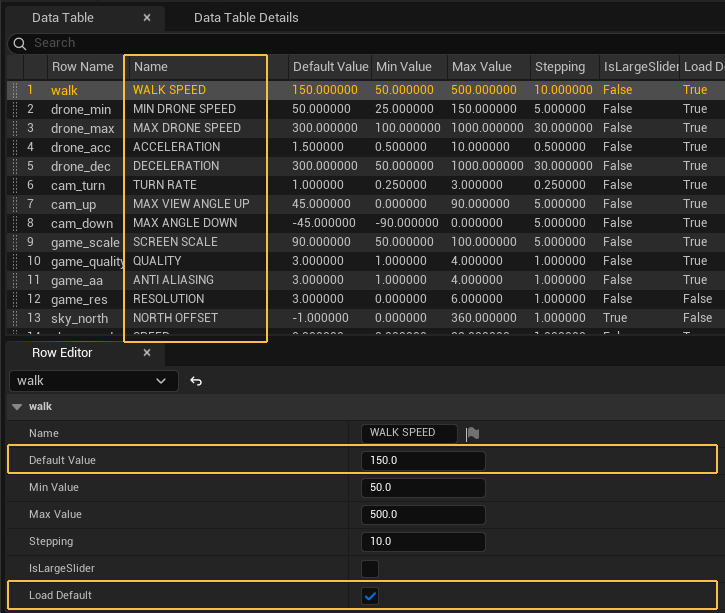Click the localization flag icon next to Name
The image size is (725, 613).
click(473, 433)
